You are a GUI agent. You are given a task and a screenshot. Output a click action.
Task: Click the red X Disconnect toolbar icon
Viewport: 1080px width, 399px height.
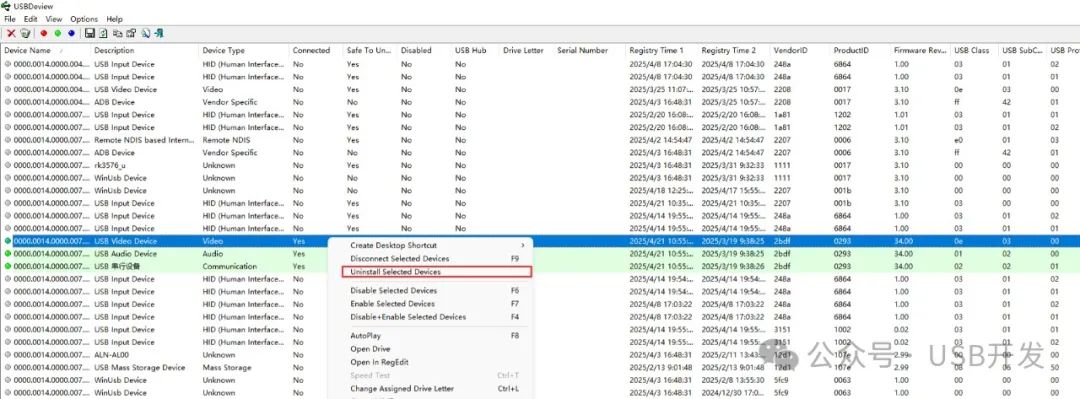(12, 33)
